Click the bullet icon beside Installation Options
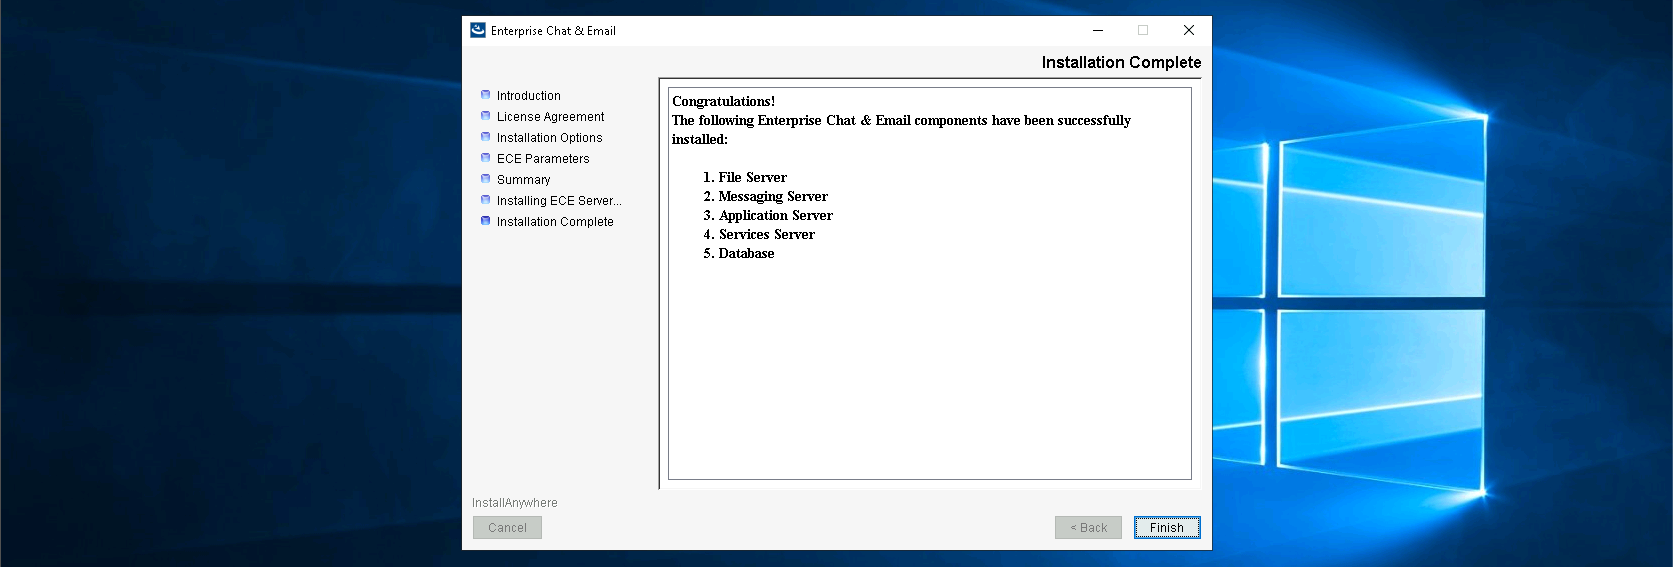Screen dimensions: 1673x567 (x=486, y=137)
